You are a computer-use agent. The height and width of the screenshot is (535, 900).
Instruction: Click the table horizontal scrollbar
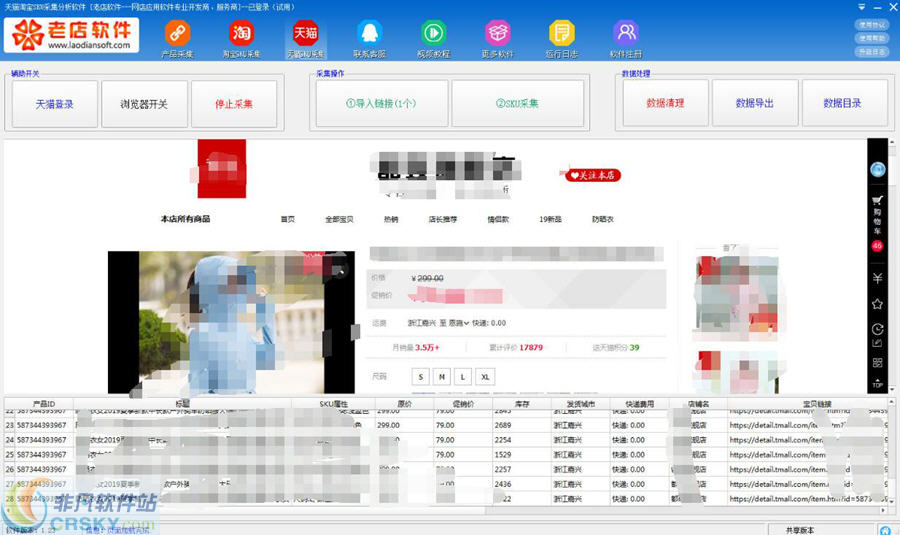click(x=447, y=510)
